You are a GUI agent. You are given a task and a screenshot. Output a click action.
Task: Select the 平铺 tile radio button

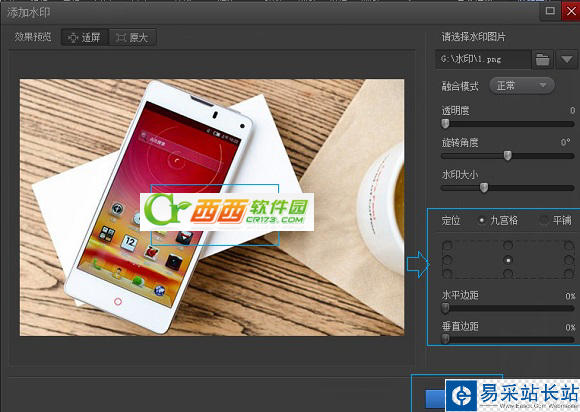tap(544, 220)
